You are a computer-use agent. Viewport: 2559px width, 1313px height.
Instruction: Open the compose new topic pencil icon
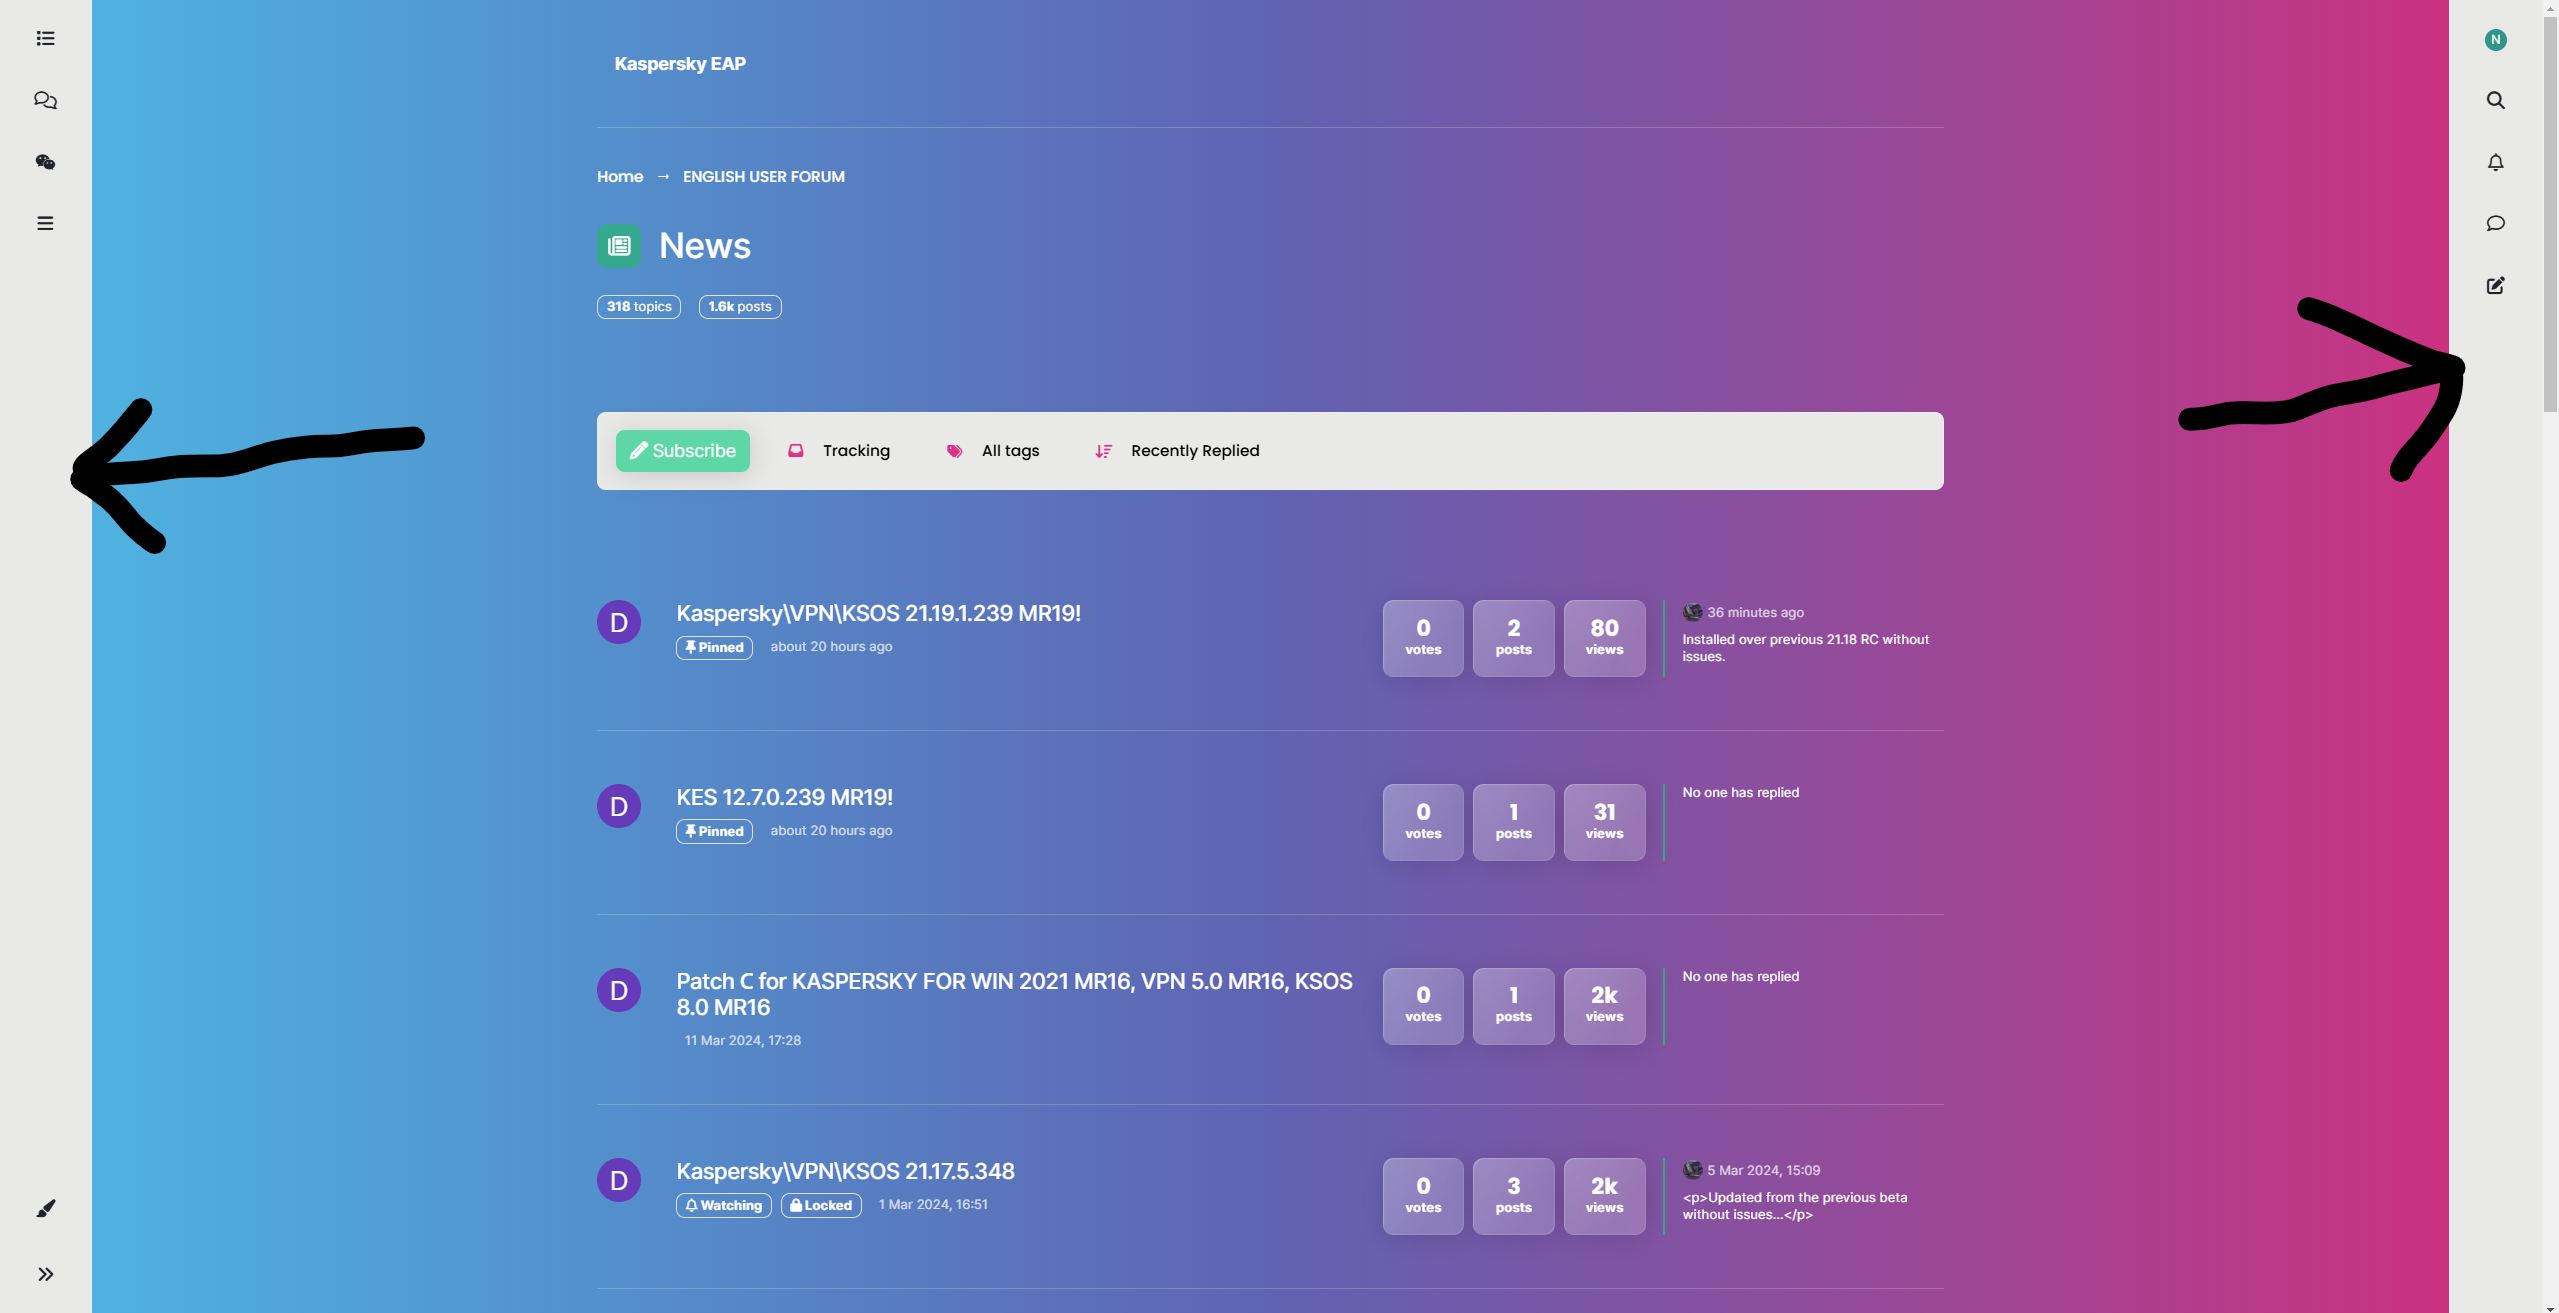[2496, 286]
